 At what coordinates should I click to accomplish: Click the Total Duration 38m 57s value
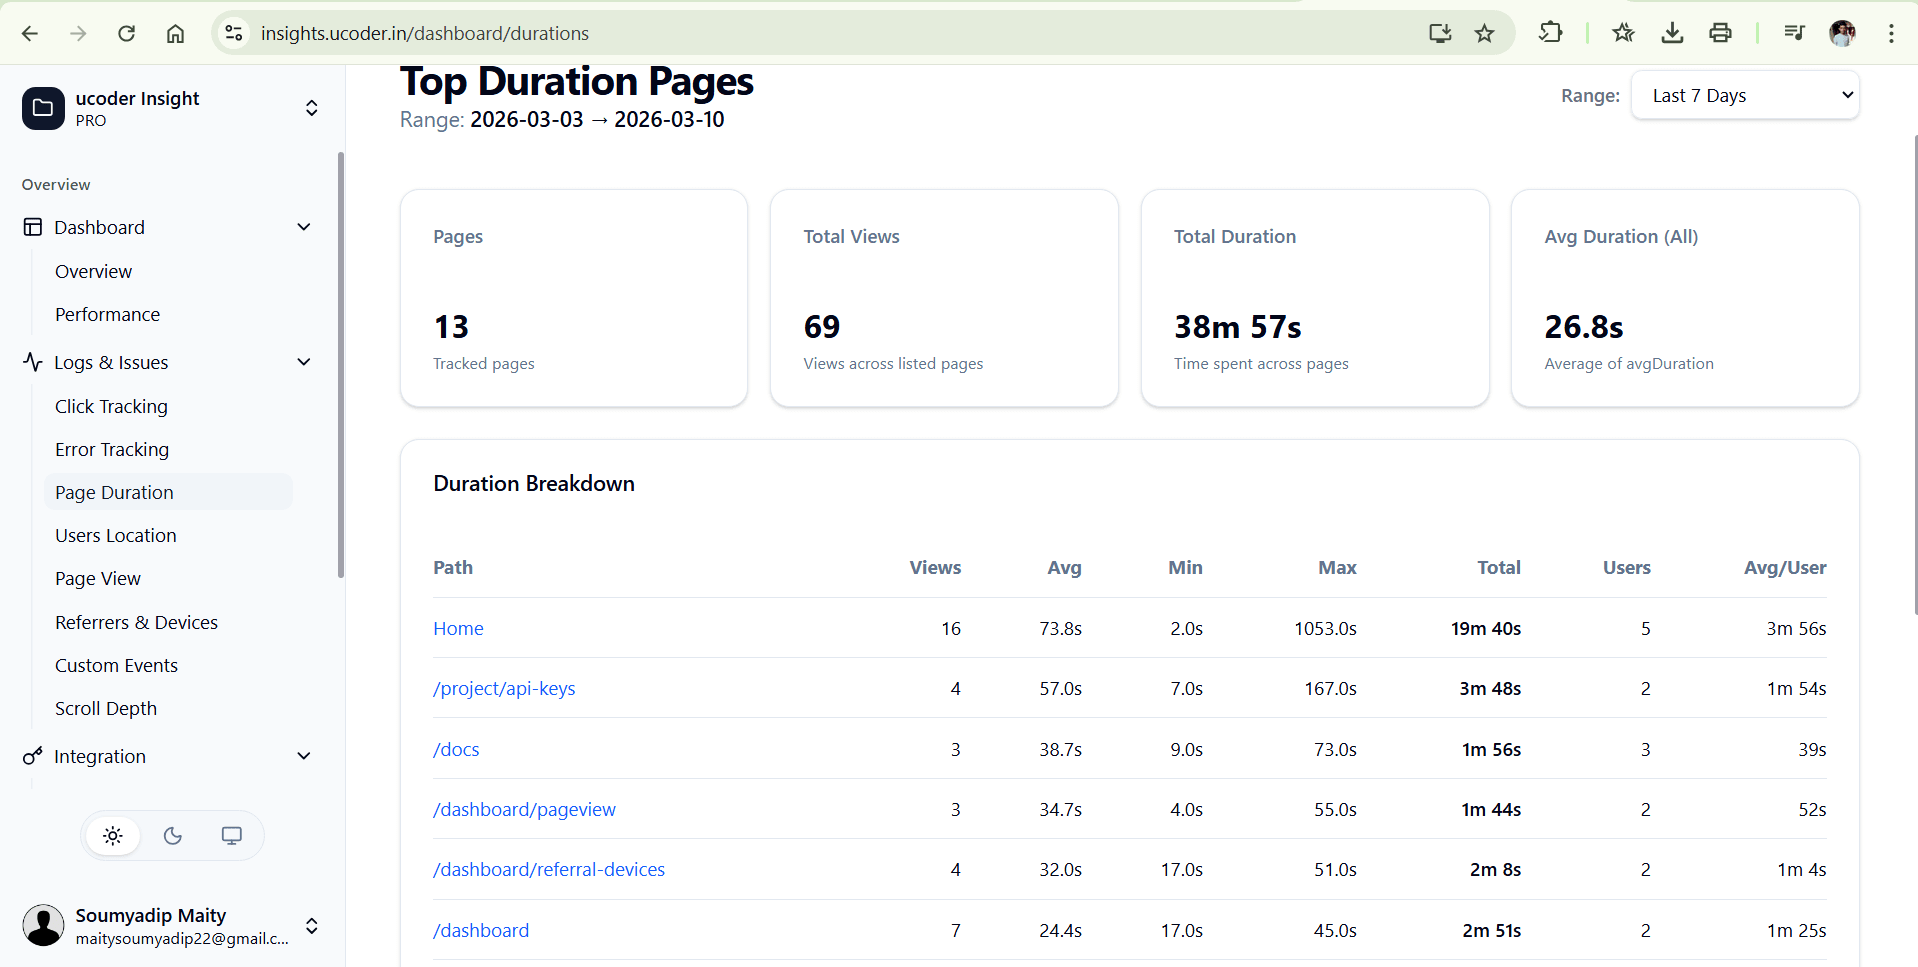point(1238,326)
